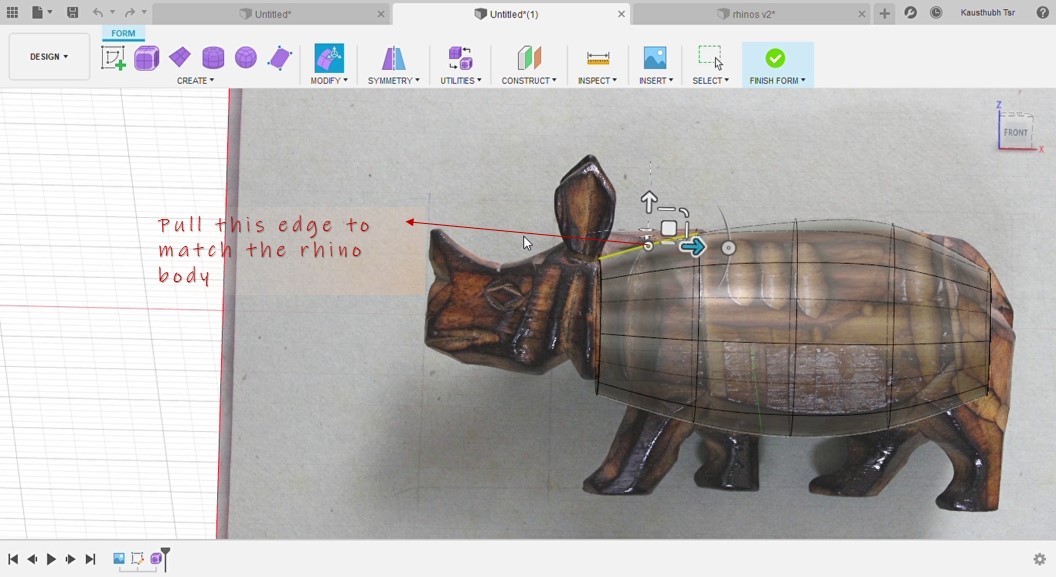Open the redo history dropdown arrow
Image resolution: width=1056 pixels, height=577 pixels.
pos(143,13)
